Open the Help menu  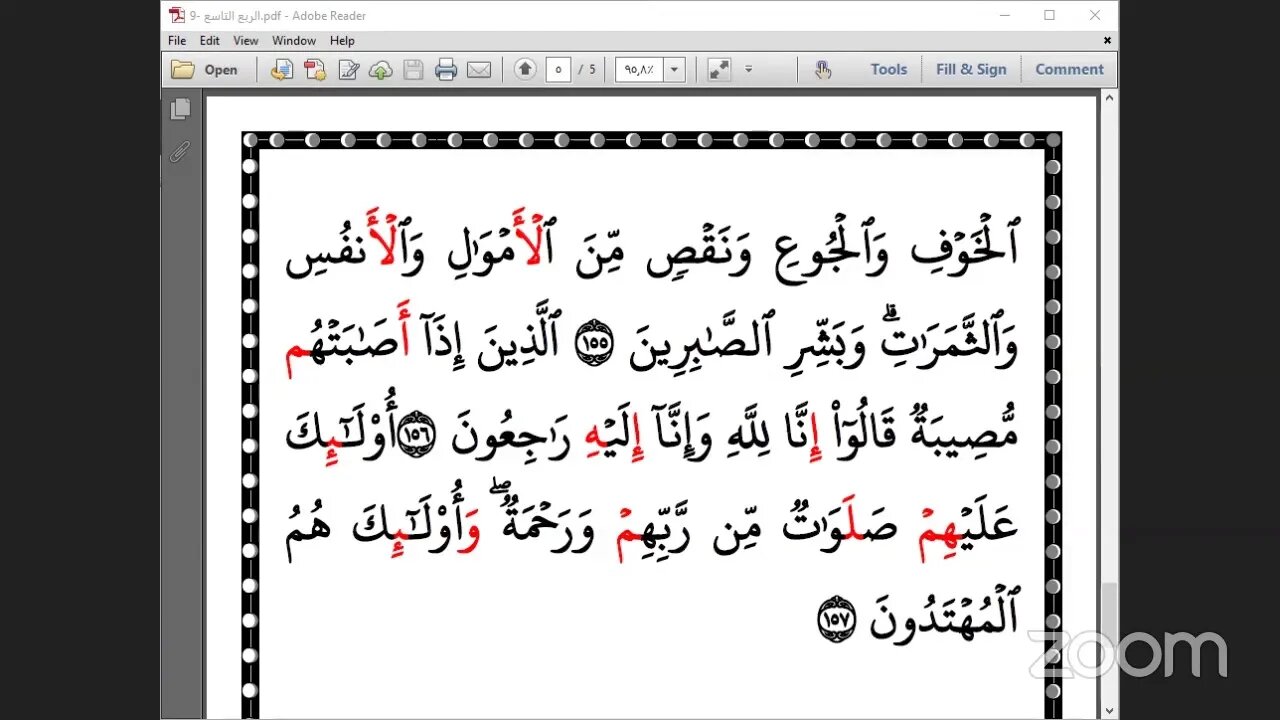tap(342, 41)
